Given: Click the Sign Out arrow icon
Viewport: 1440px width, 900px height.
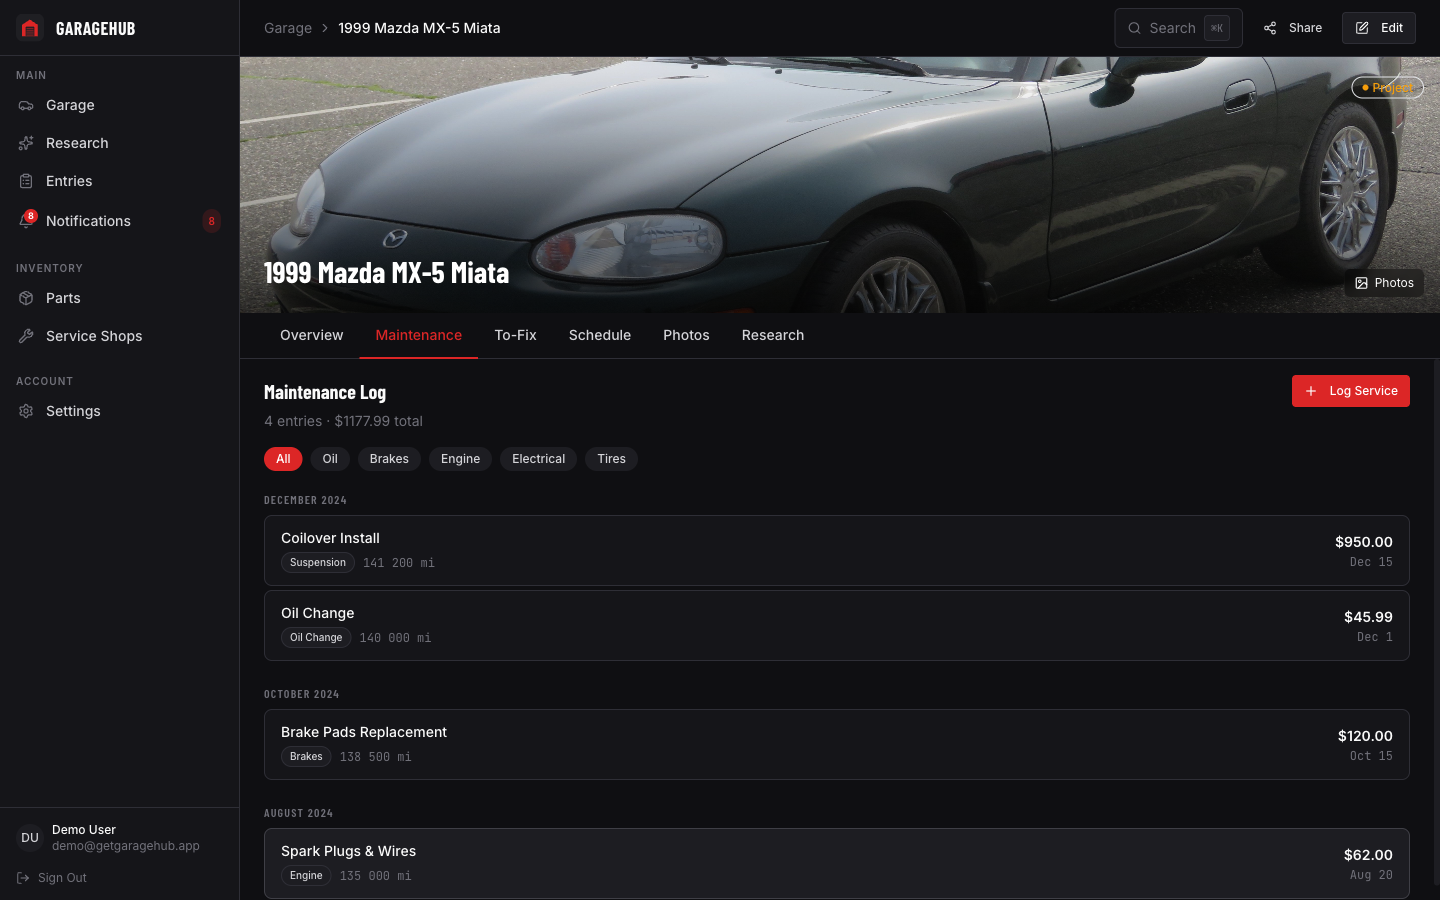Looking at the screenshot, I should pyautogui.click(x=23, y=878).
